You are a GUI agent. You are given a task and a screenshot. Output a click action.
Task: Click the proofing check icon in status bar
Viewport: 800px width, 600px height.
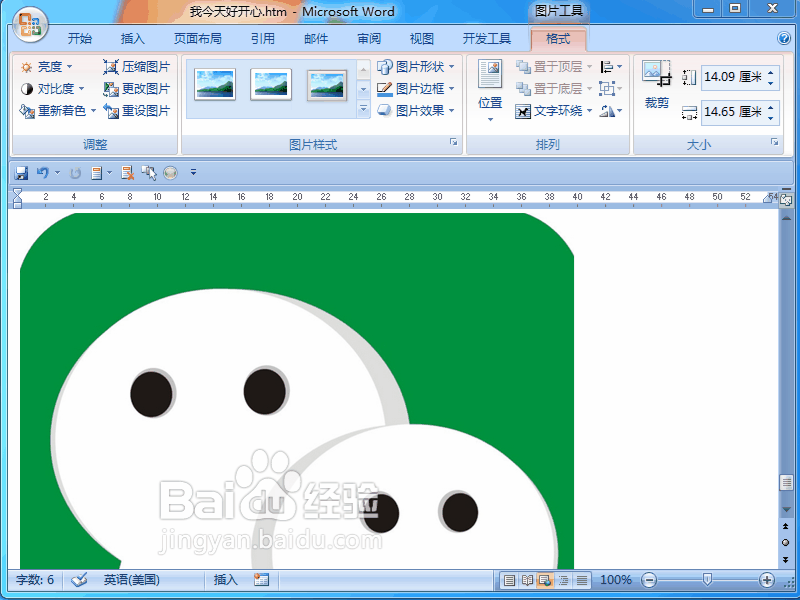coord(79,580)
